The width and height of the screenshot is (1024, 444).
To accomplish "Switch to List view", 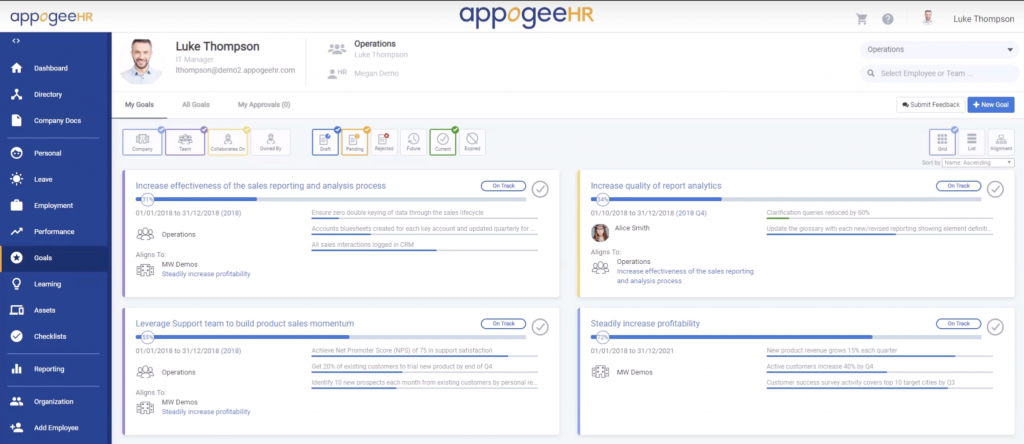I will coord(971,142).
